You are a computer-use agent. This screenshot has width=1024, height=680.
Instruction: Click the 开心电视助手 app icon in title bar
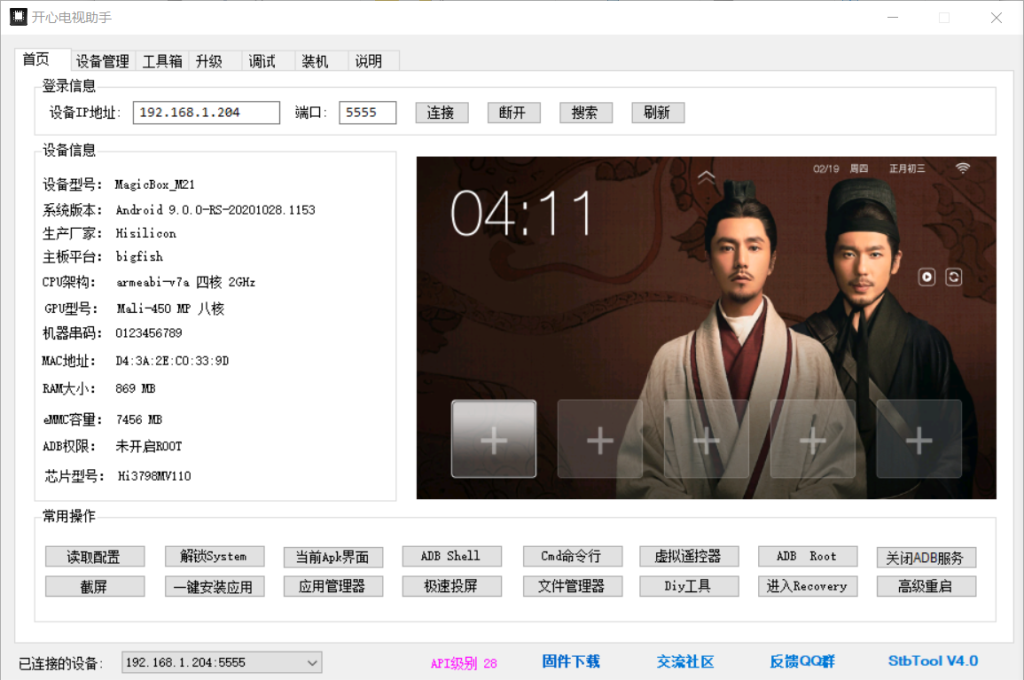[18, 17]
